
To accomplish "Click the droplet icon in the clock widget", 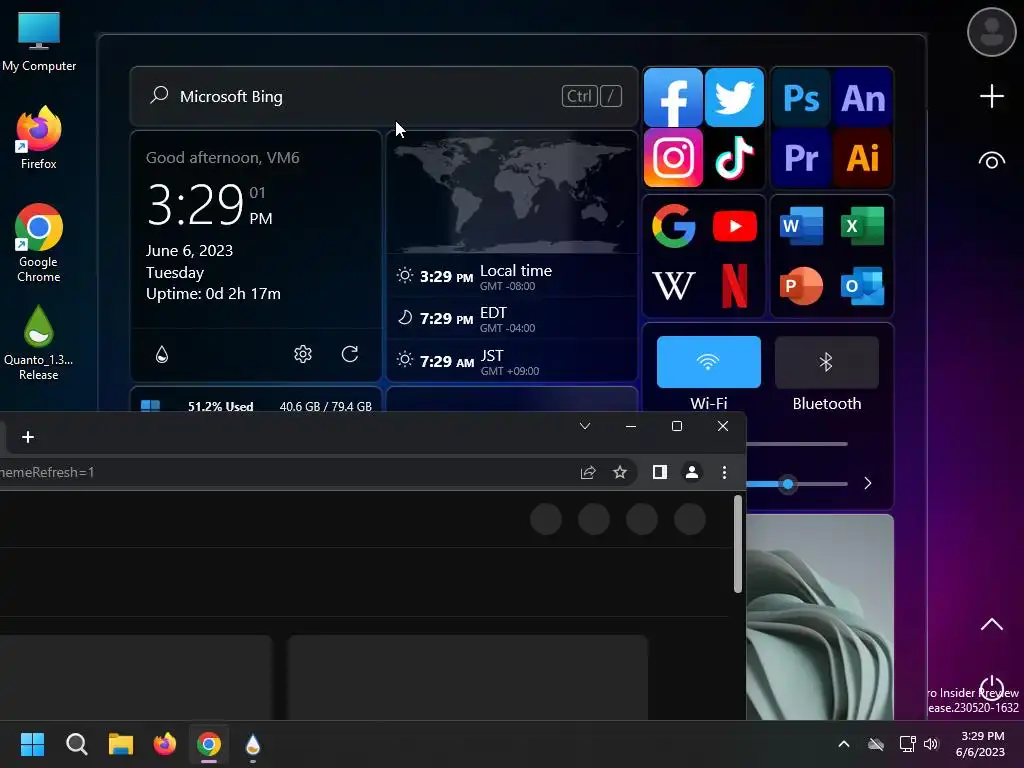I will (162, 354).
